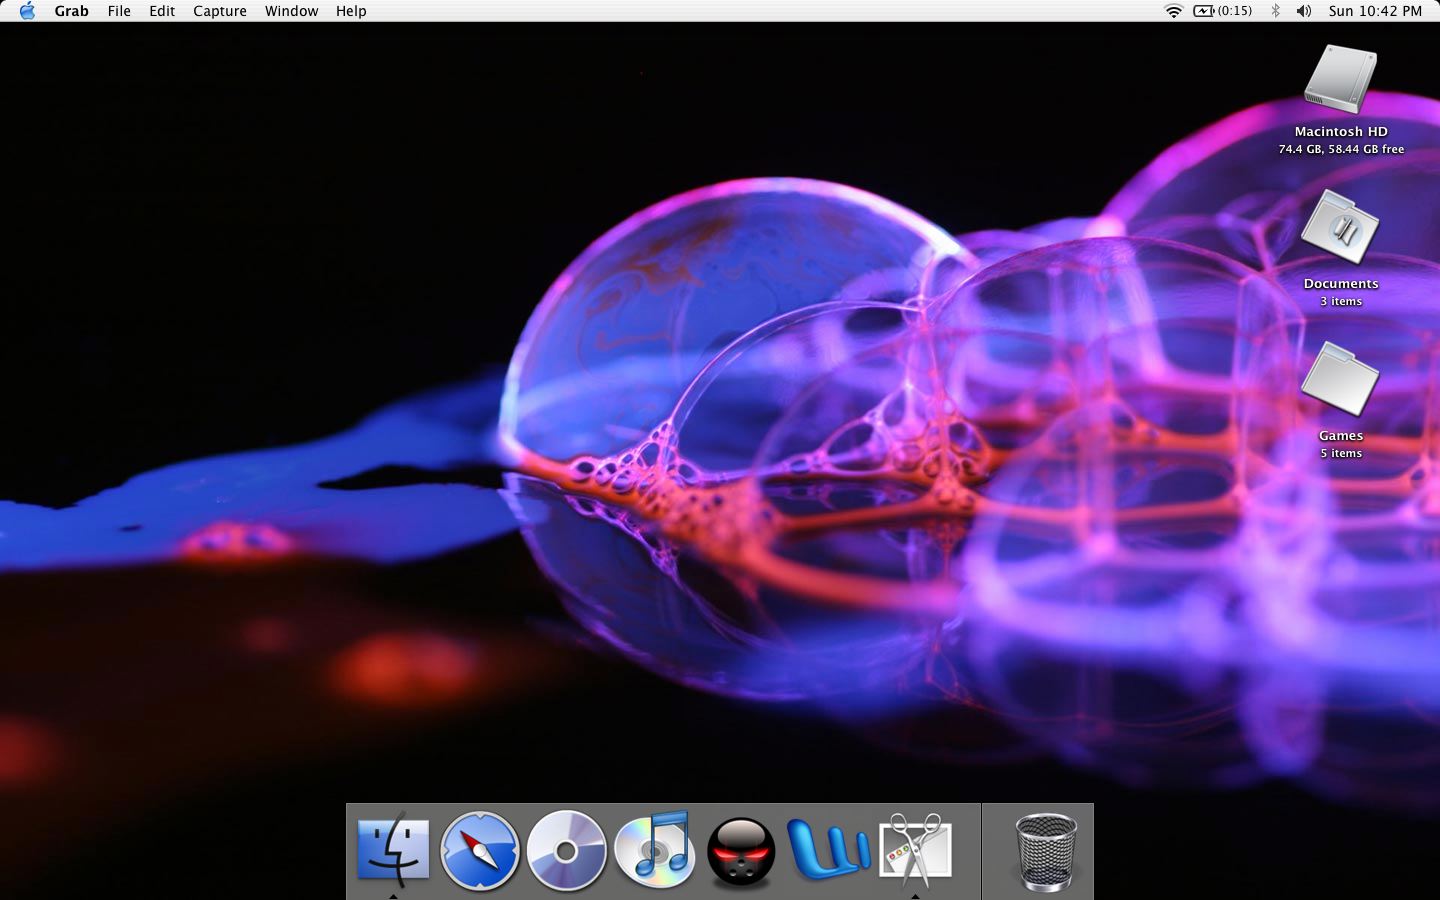Image resolution: width=1440 pixels, height=900 pixels.
Task: Open the Apple menu
Action: pyautogui.click(x=27, y=11)
